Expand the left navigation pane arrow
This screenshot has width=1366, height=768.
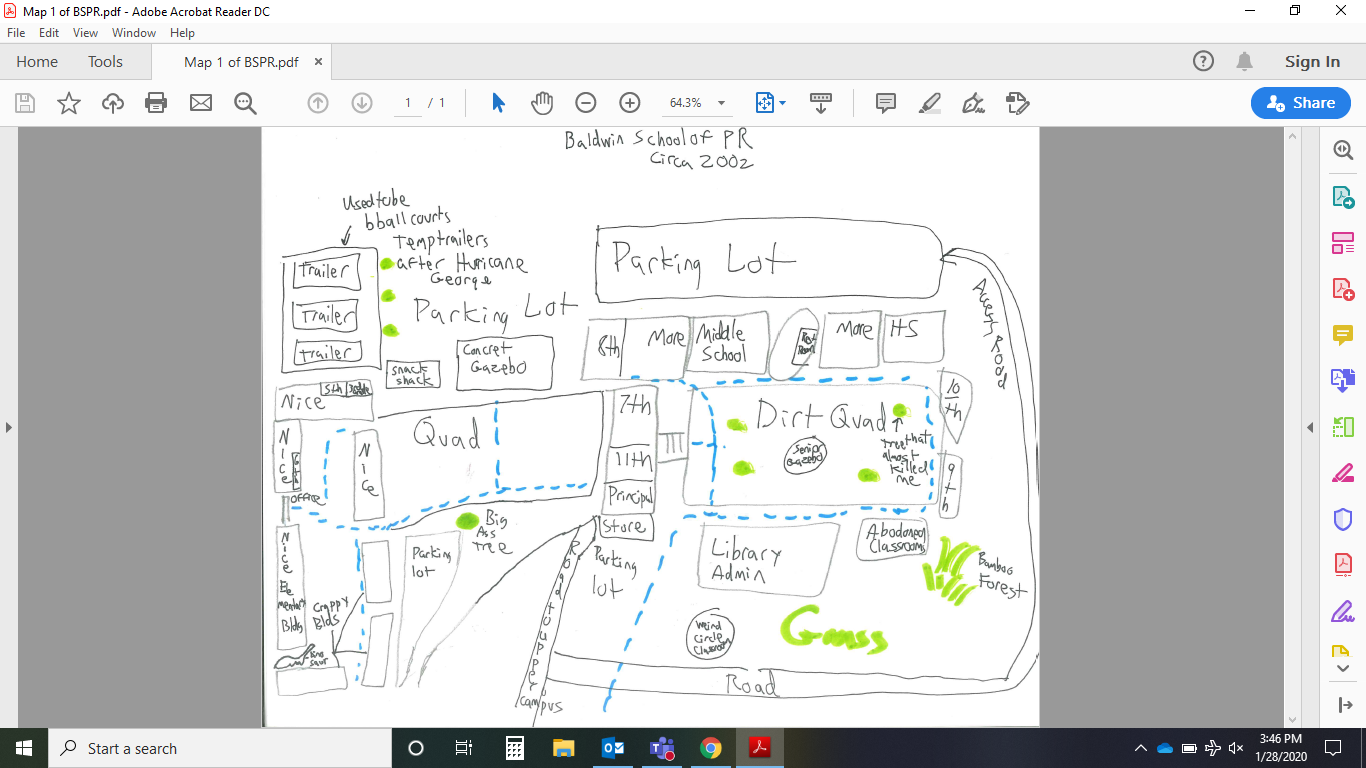(9, 427)
